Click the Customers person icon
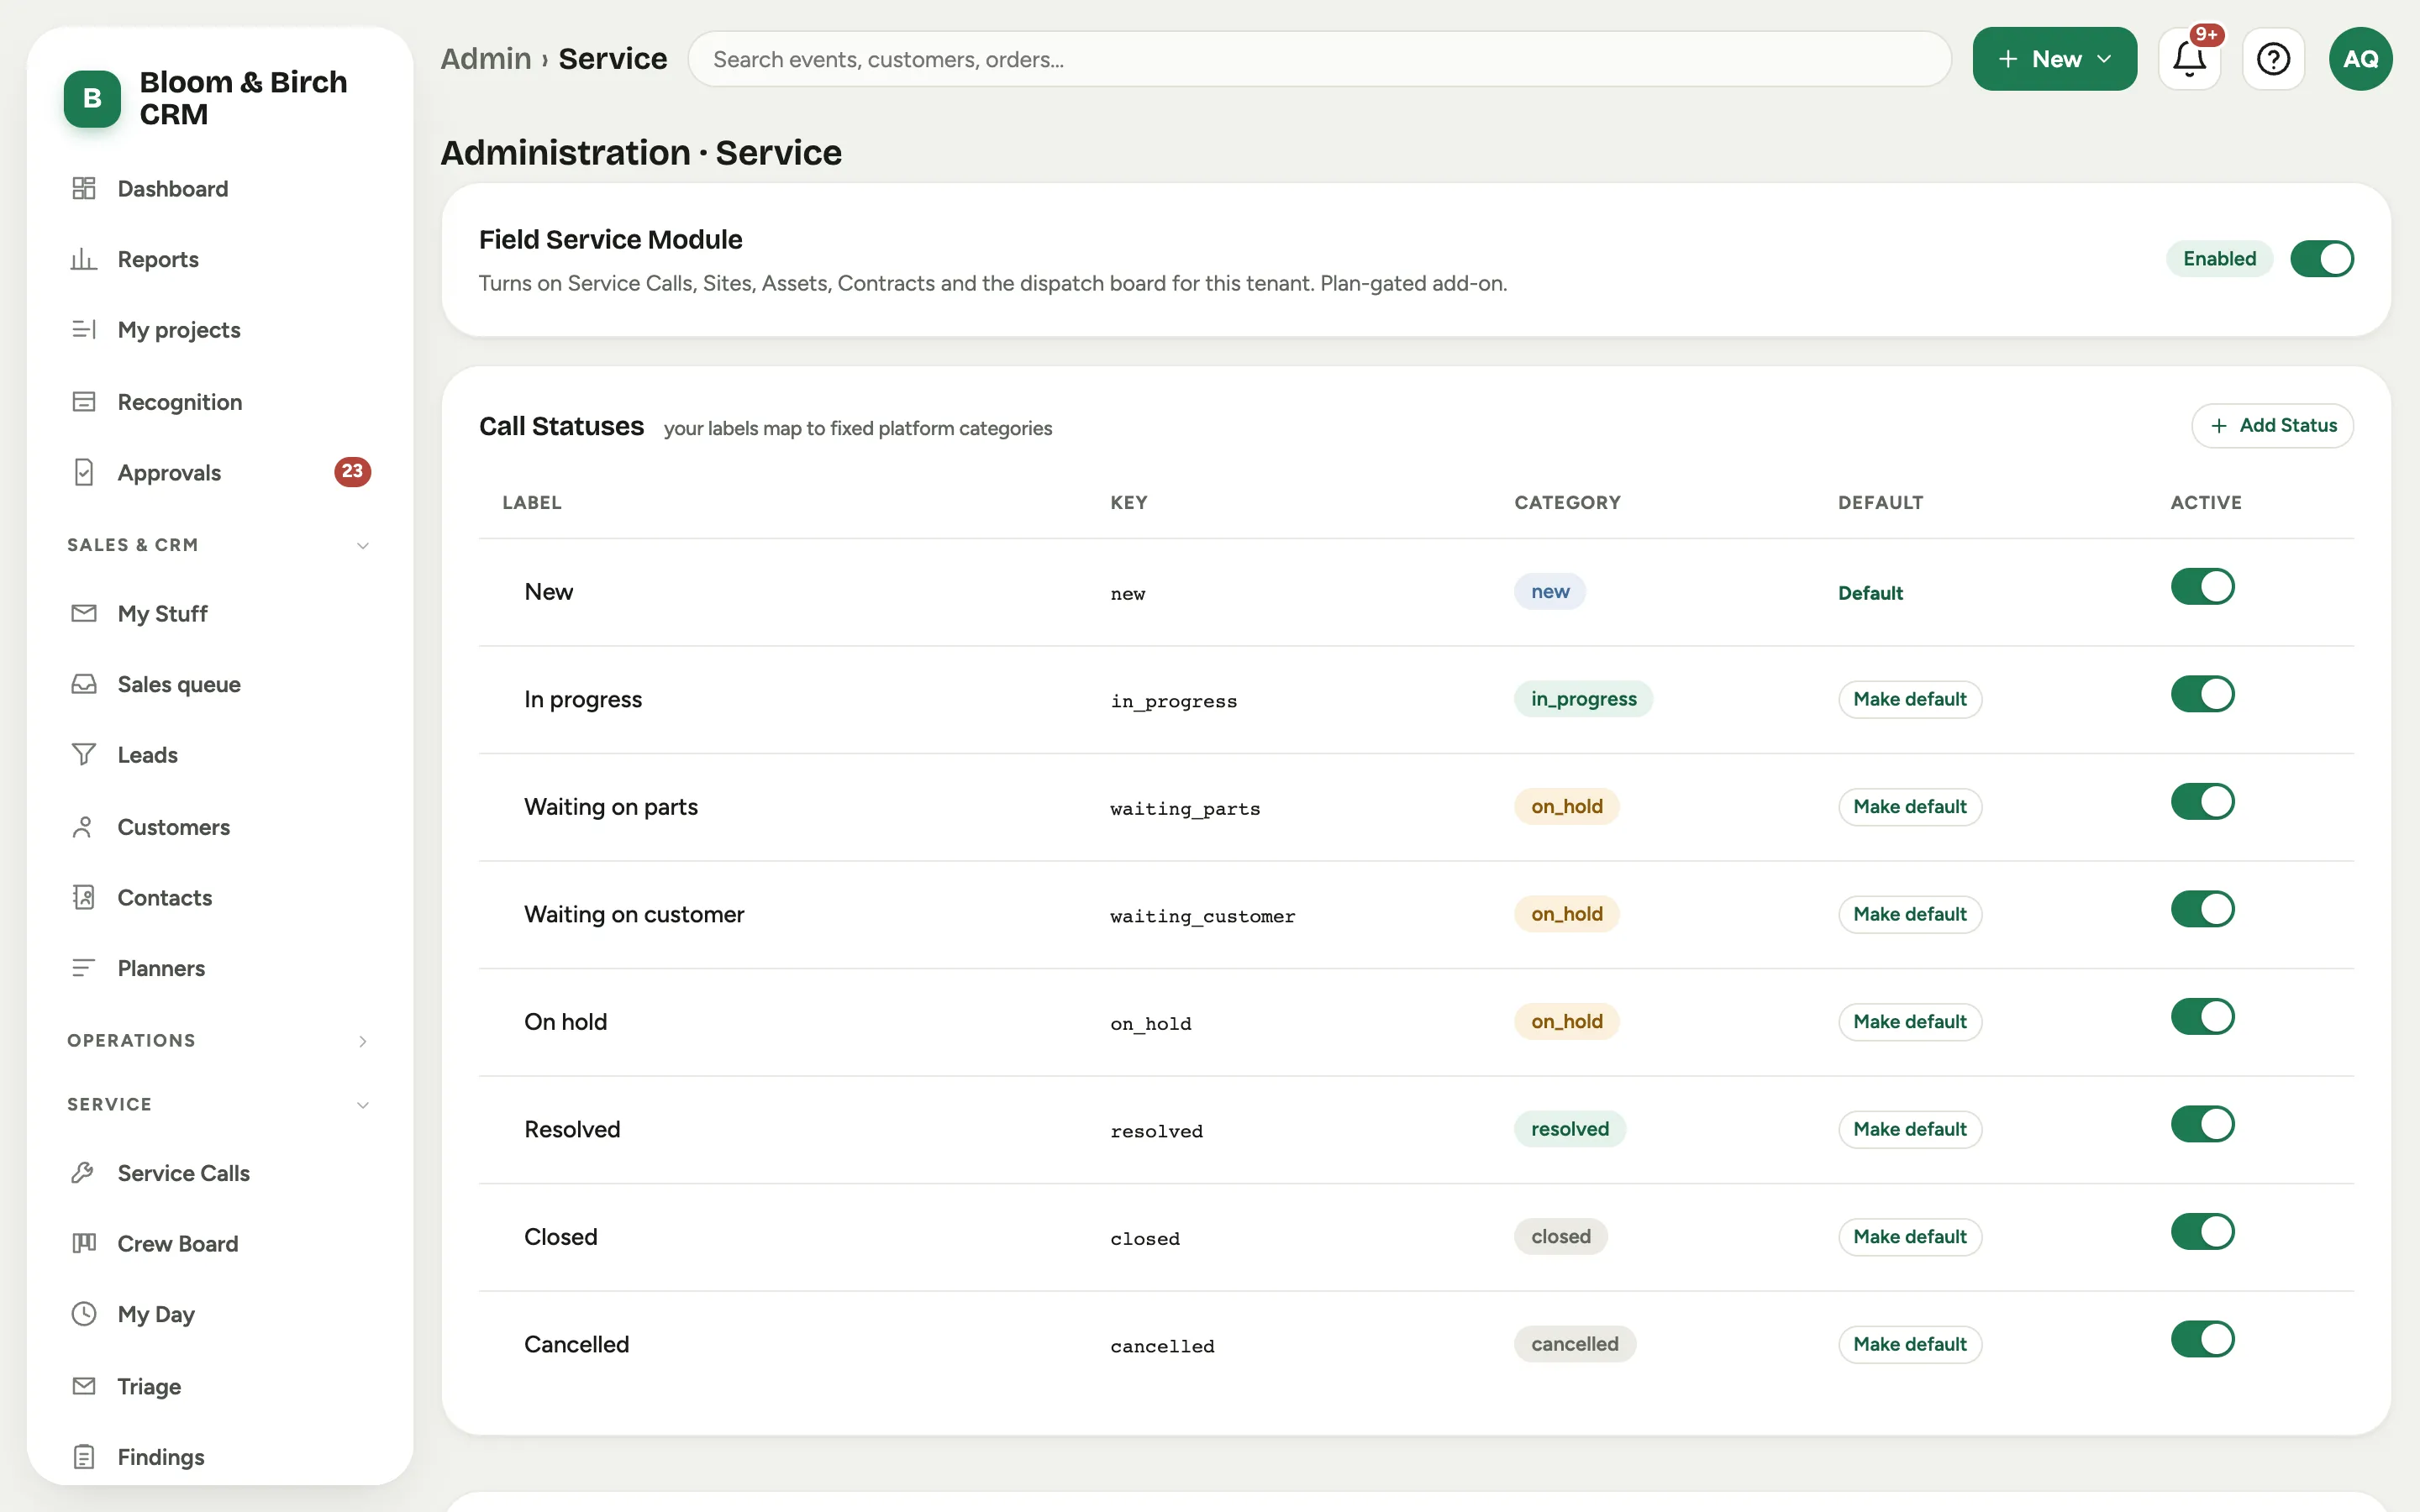The height and width of the screenshot is (1512, 2420). [84, 827]
